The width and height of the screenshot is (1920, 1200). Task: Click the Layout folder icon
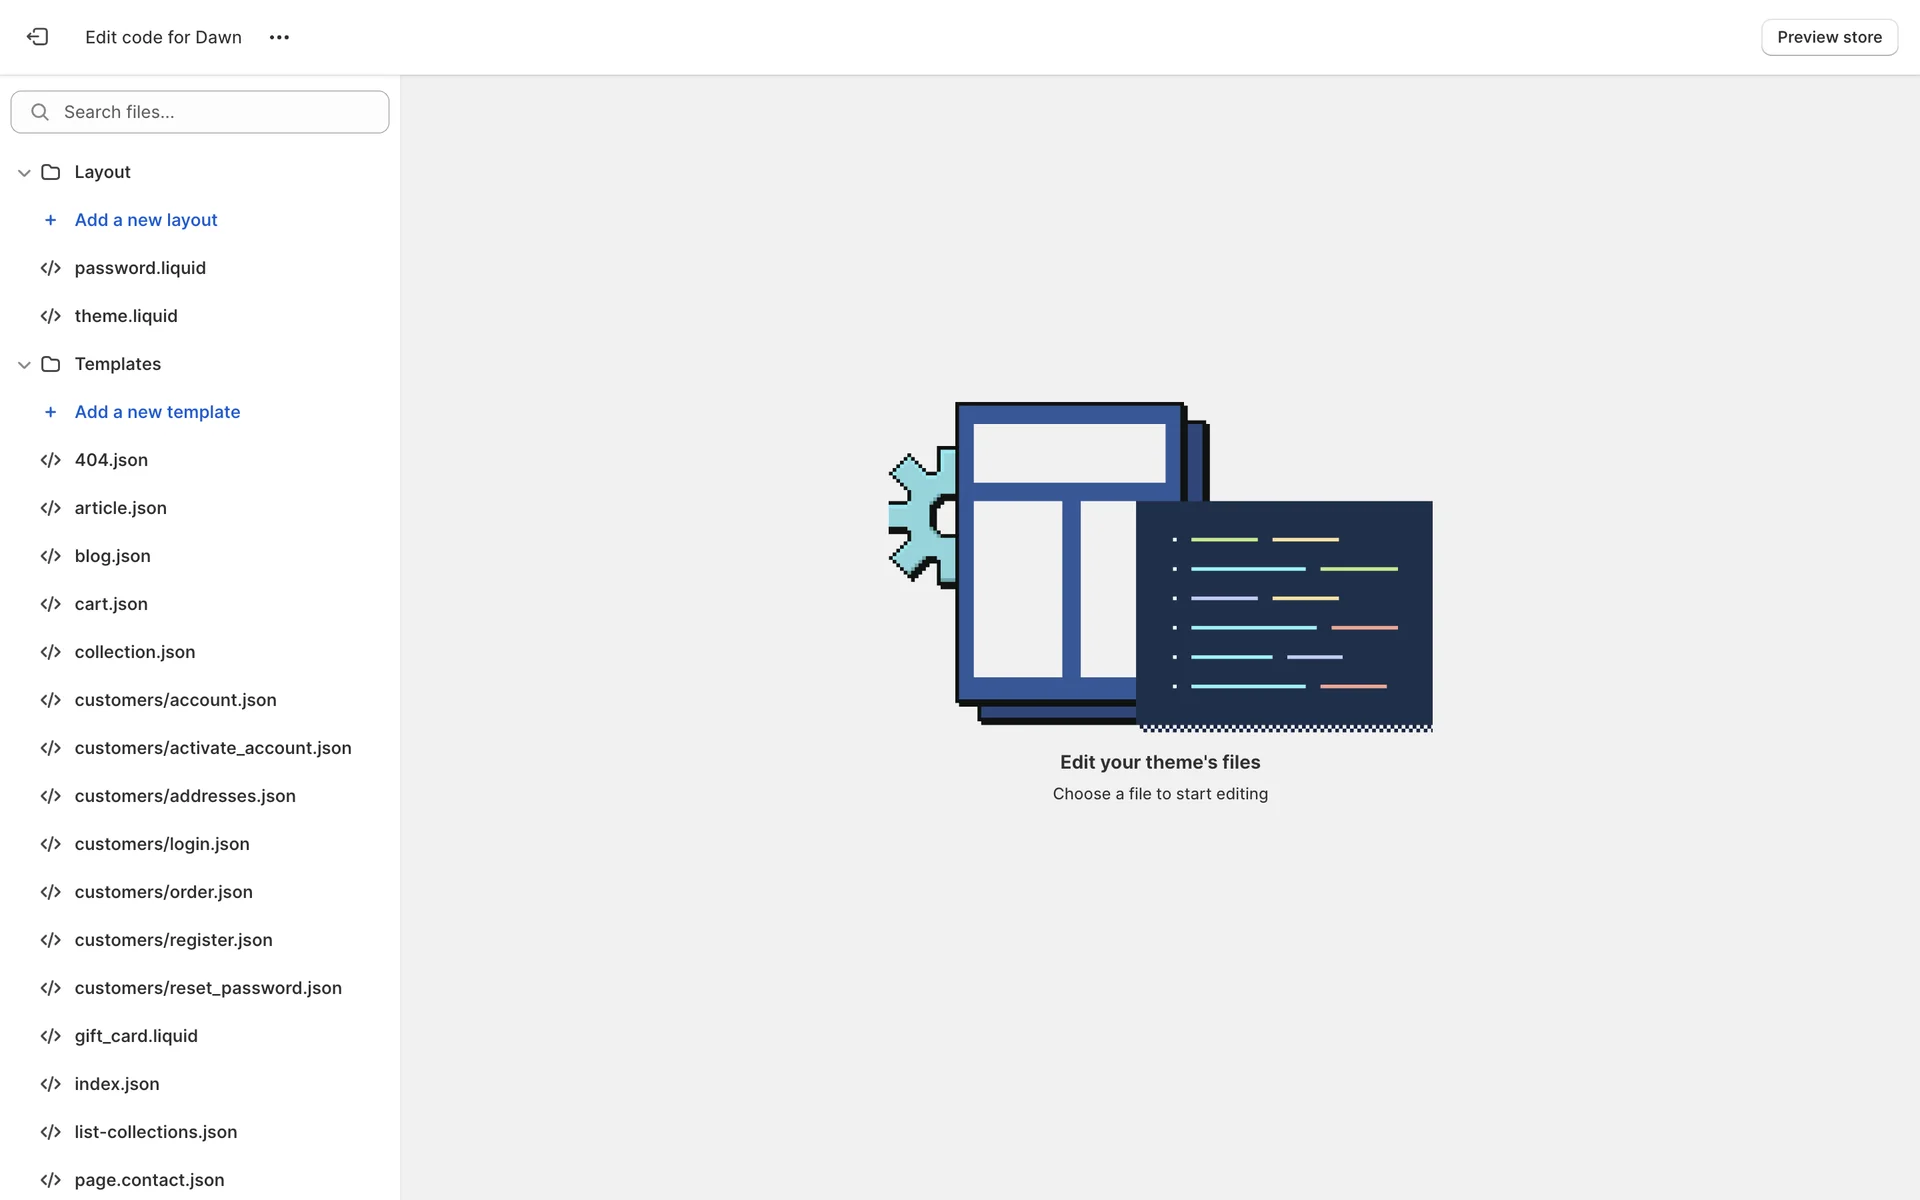[x=51, y=172]
